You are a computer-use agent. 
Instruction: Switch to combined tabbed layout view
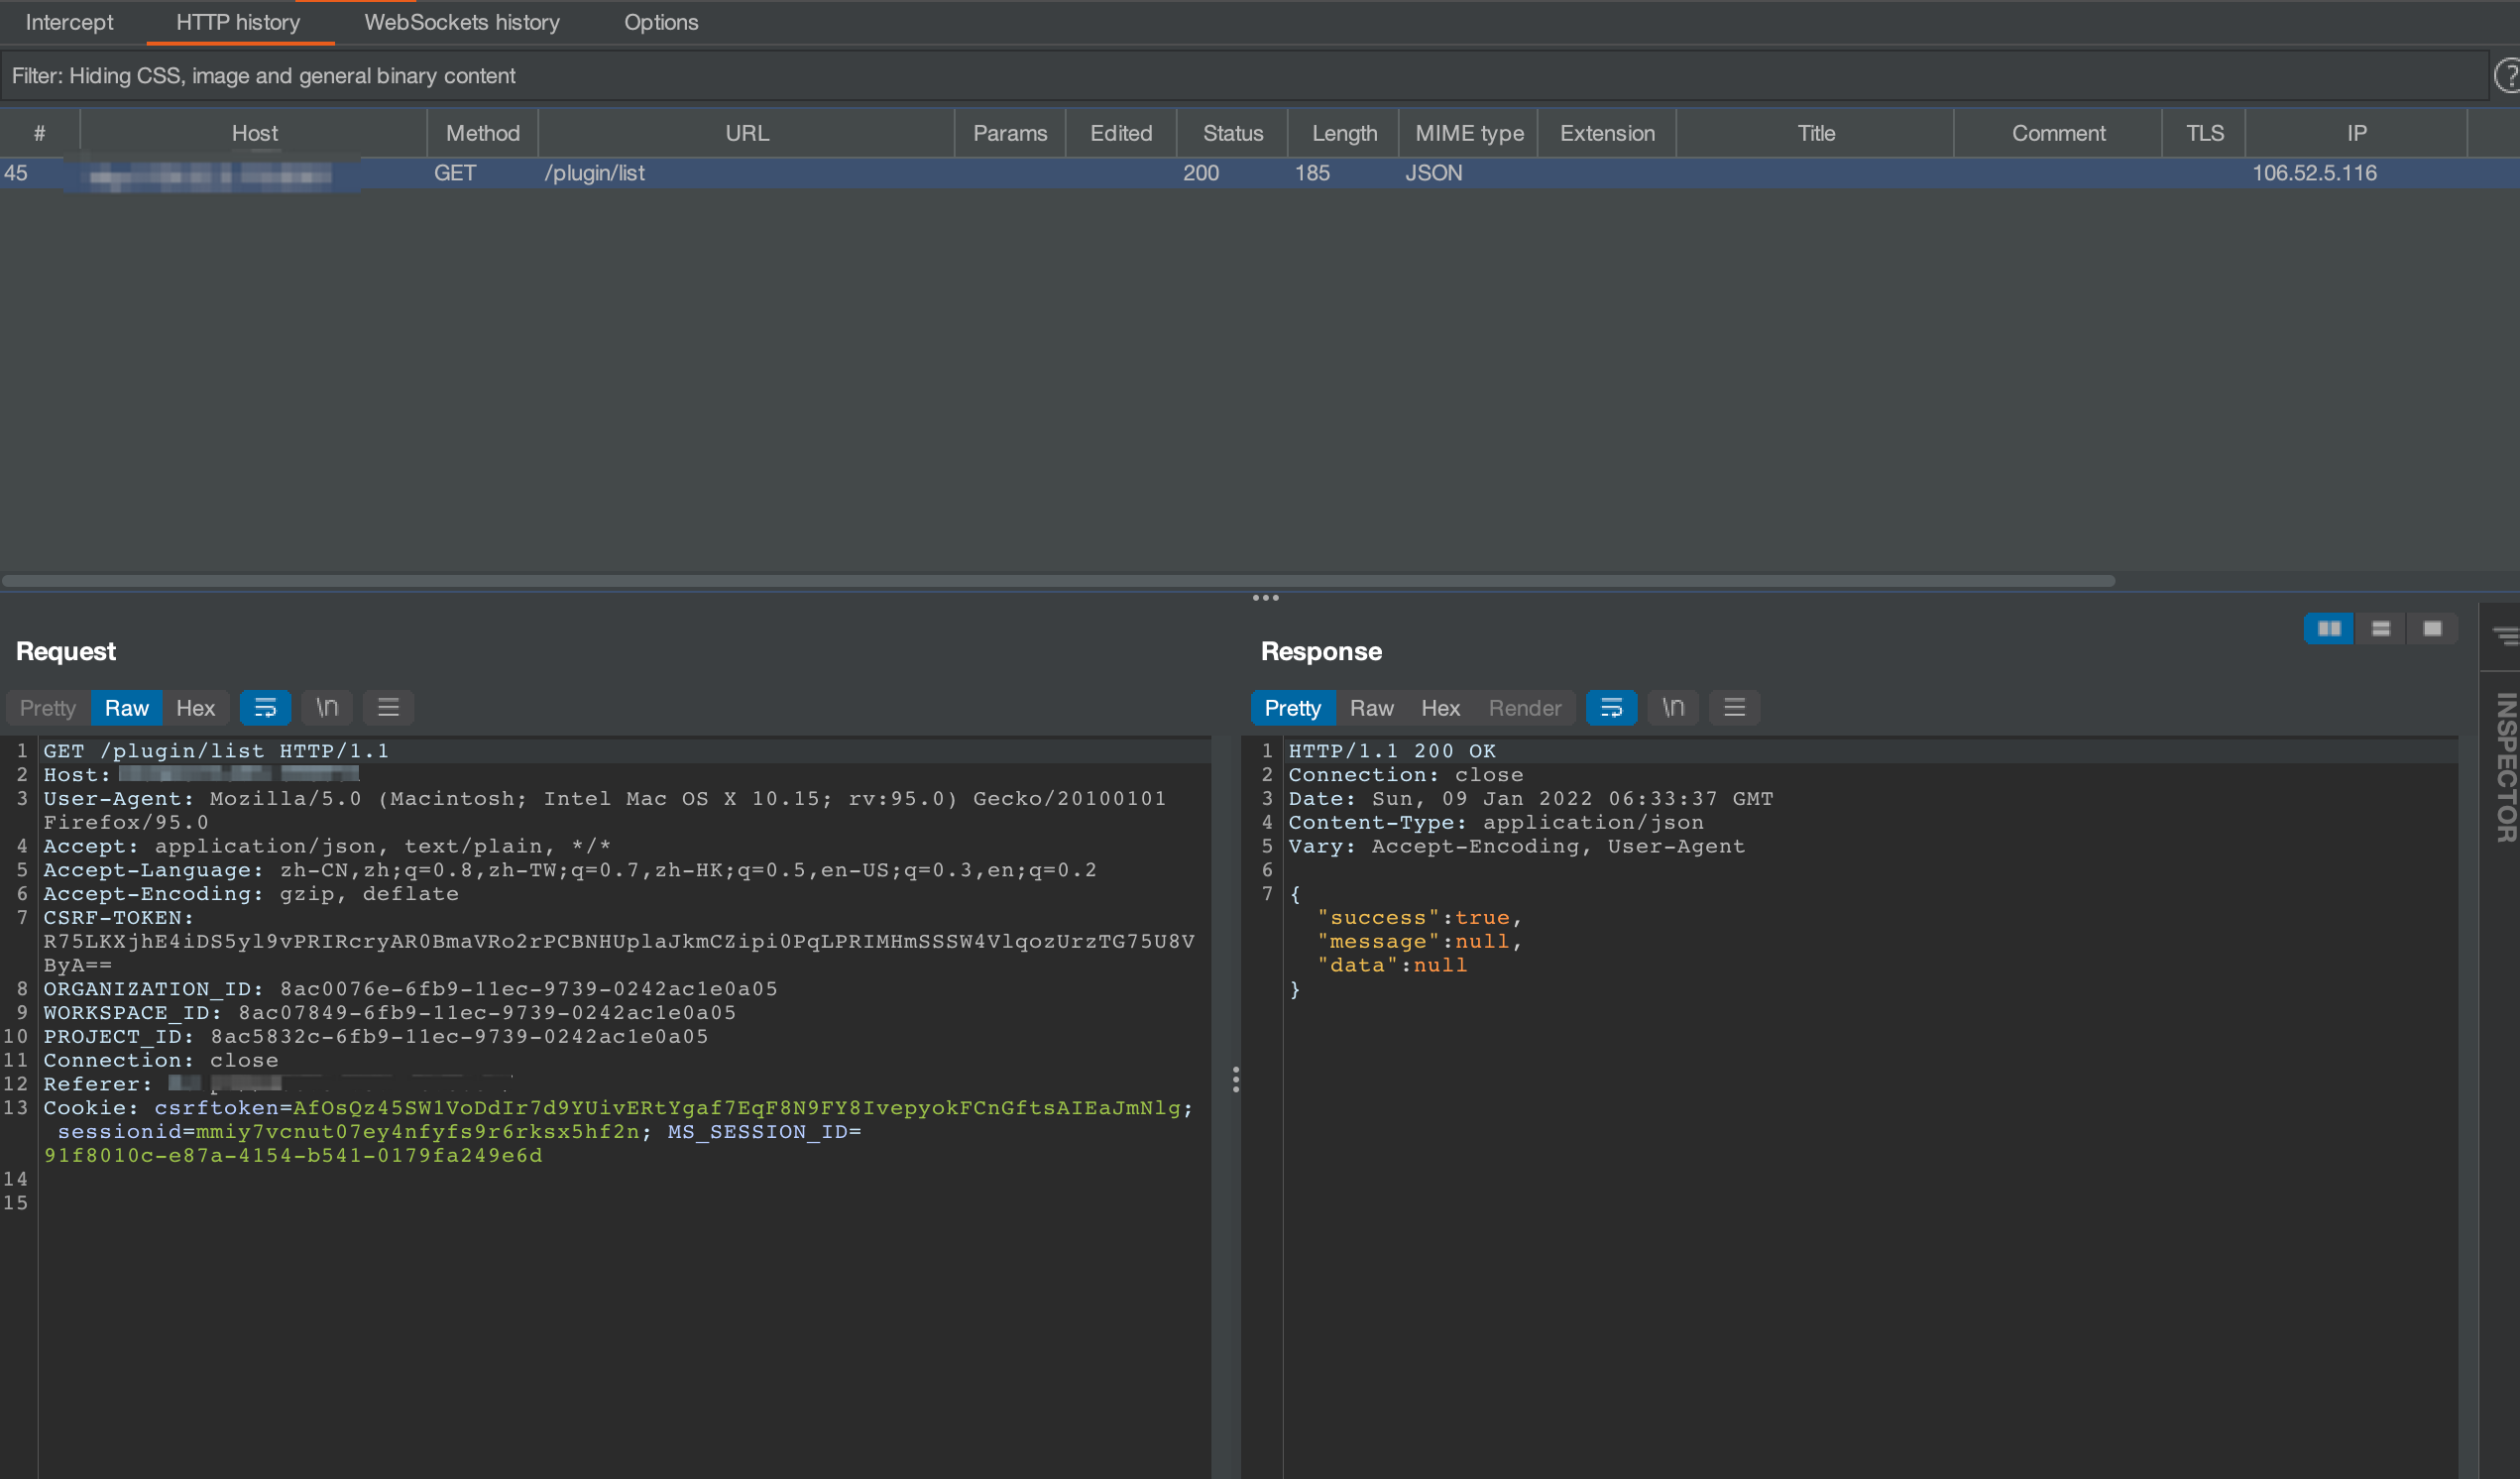[2433, 629]
